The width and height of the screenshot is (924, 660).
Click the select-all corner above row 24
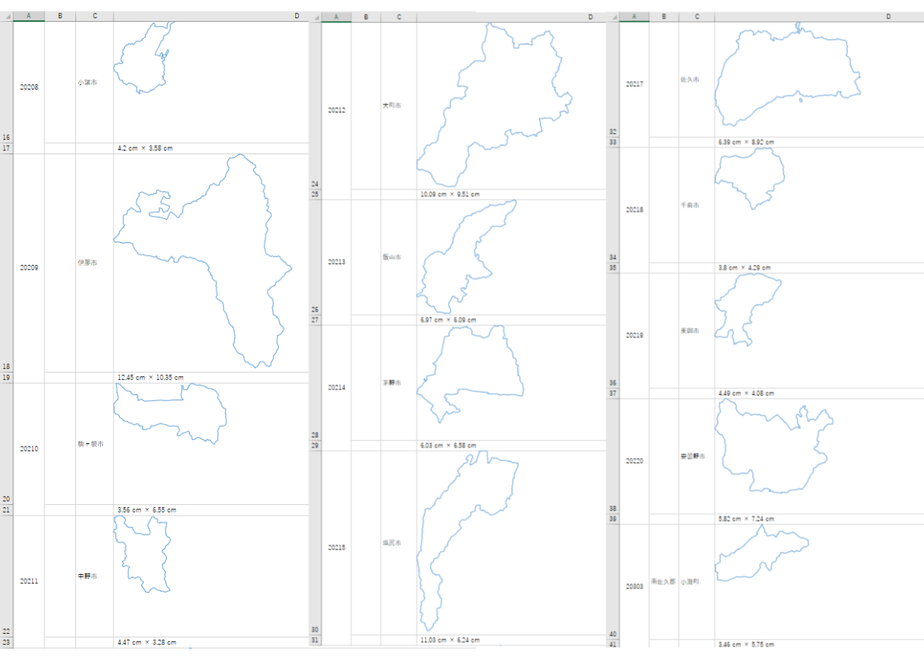click(315, 17)
